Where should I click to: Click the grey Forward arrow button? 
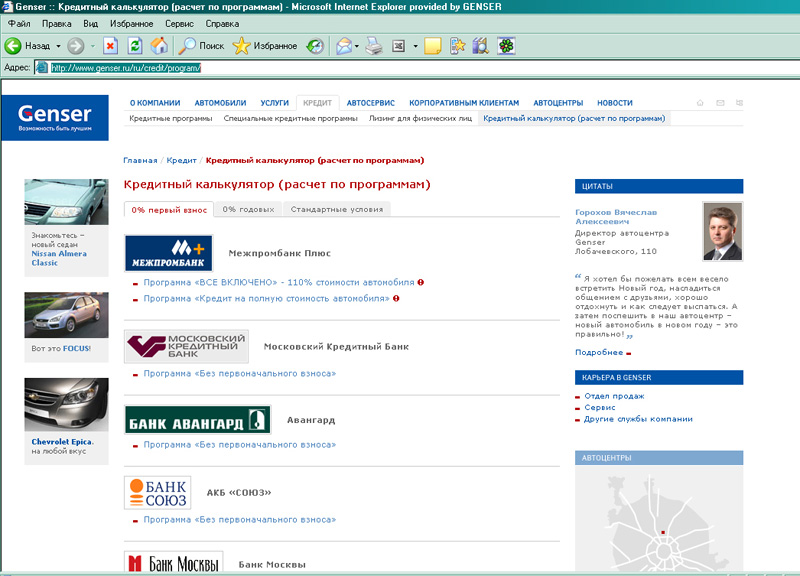76,46
